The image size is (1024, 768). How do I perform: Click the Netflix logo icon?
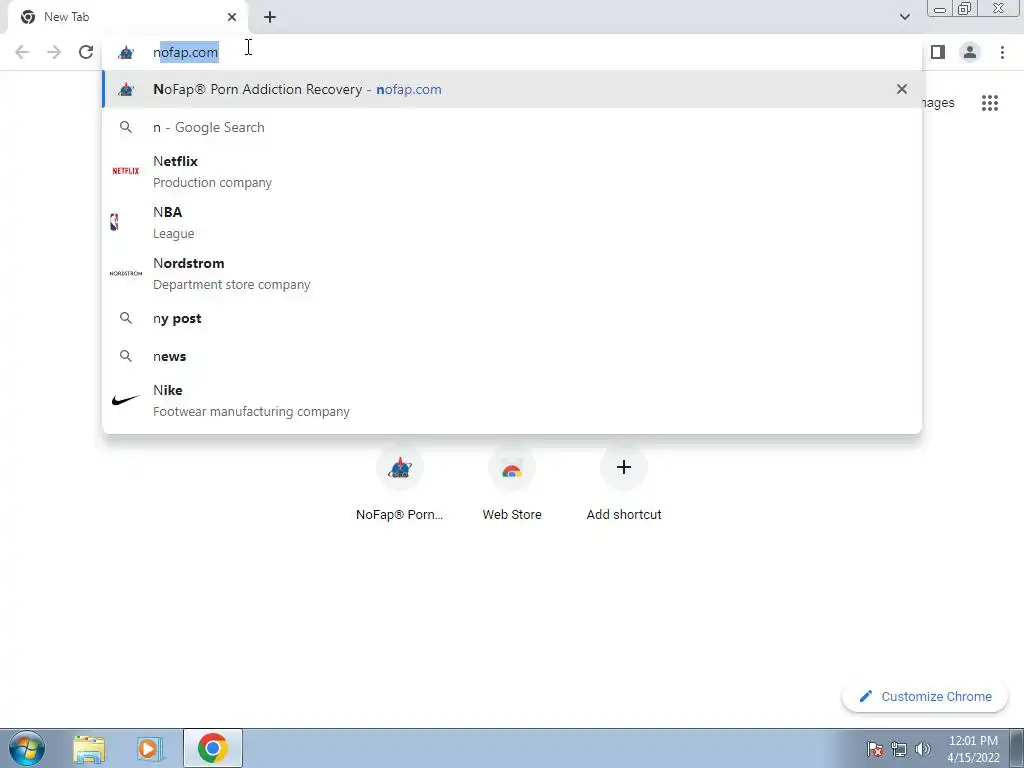point(125,171)
